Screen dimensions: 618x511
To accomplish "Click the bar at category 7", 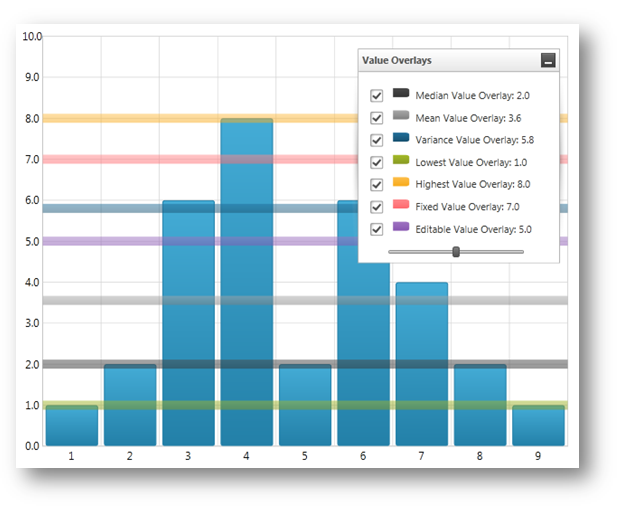I will pos(422,365).
